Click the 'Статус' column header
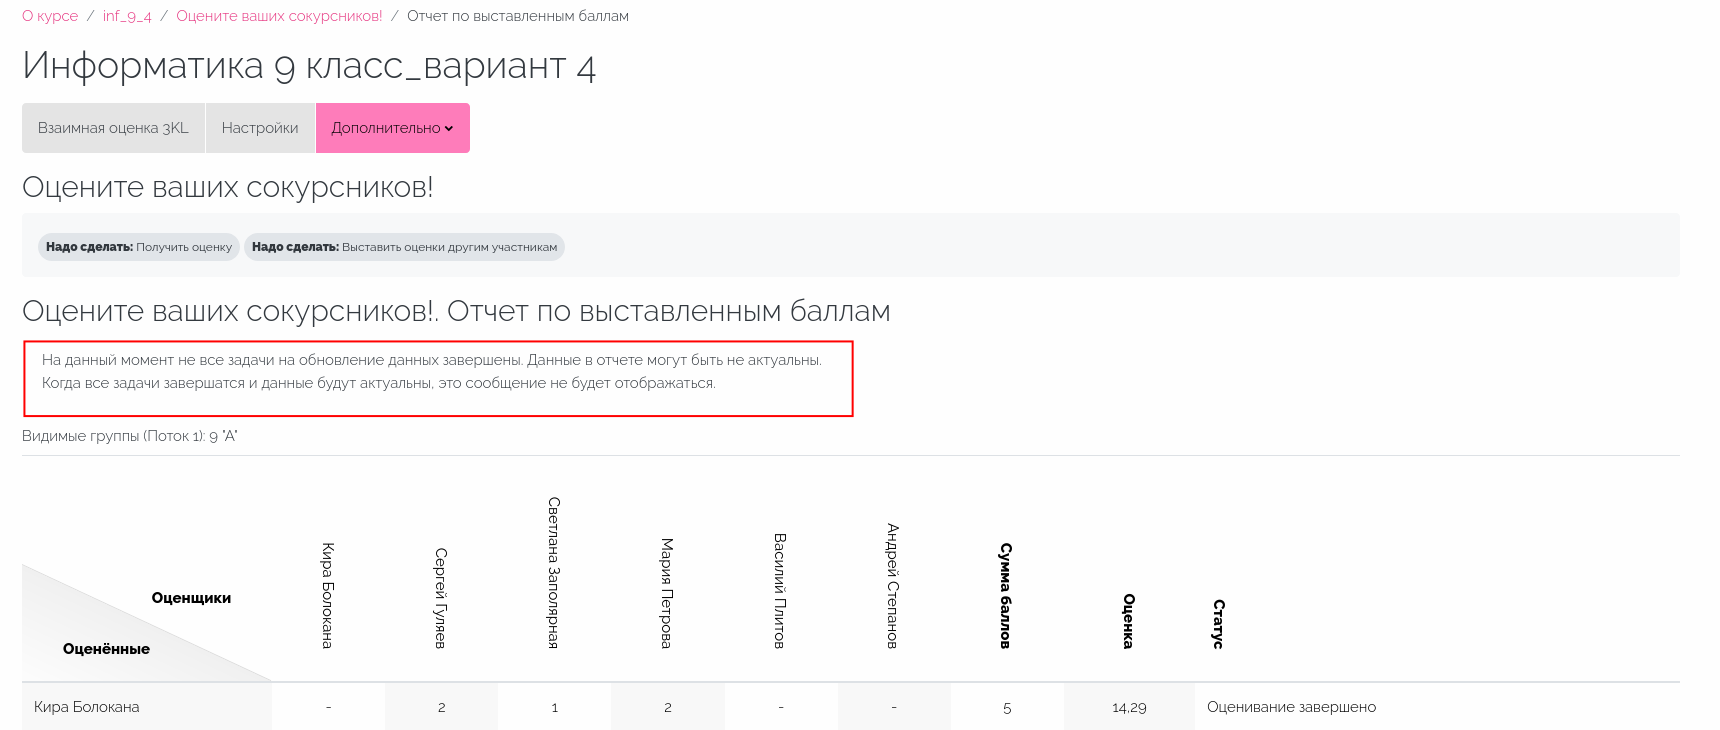 [1218, 624]
